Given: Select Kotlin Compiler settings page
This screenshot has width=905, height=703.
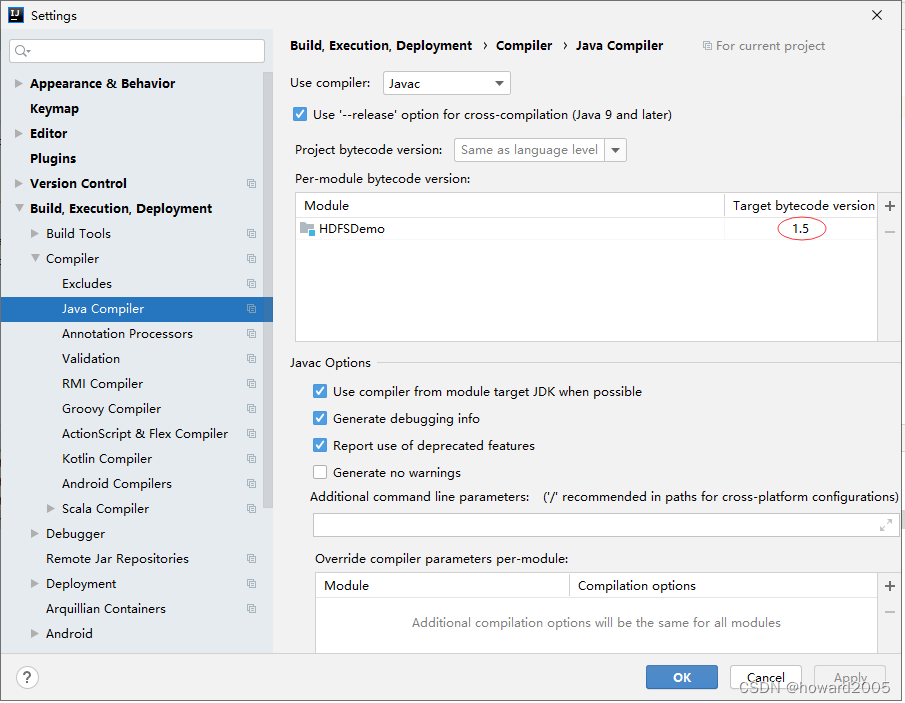Looking at the screenshot, I should 107,459.
